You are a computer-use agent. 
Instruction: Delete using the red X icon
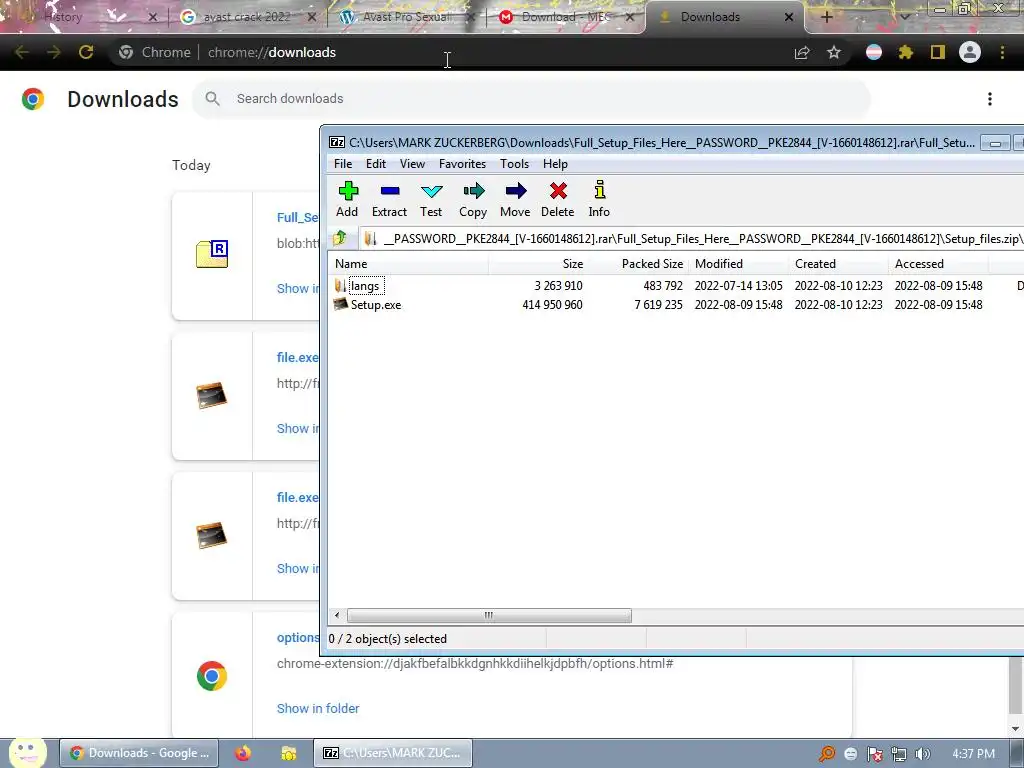click(x=558, y=199)
